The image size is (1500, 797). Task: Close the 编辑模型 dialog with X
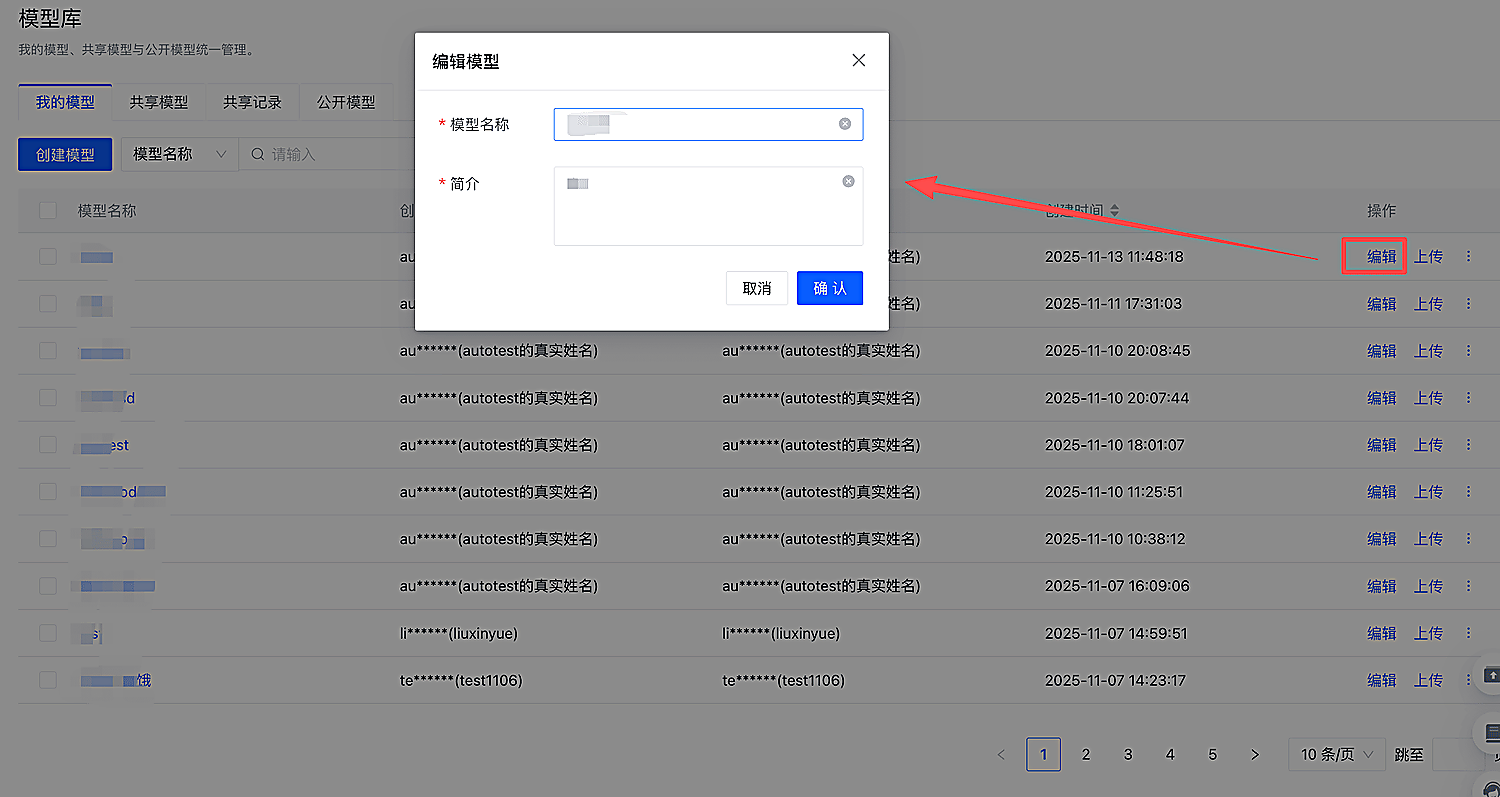pos(858,60)
